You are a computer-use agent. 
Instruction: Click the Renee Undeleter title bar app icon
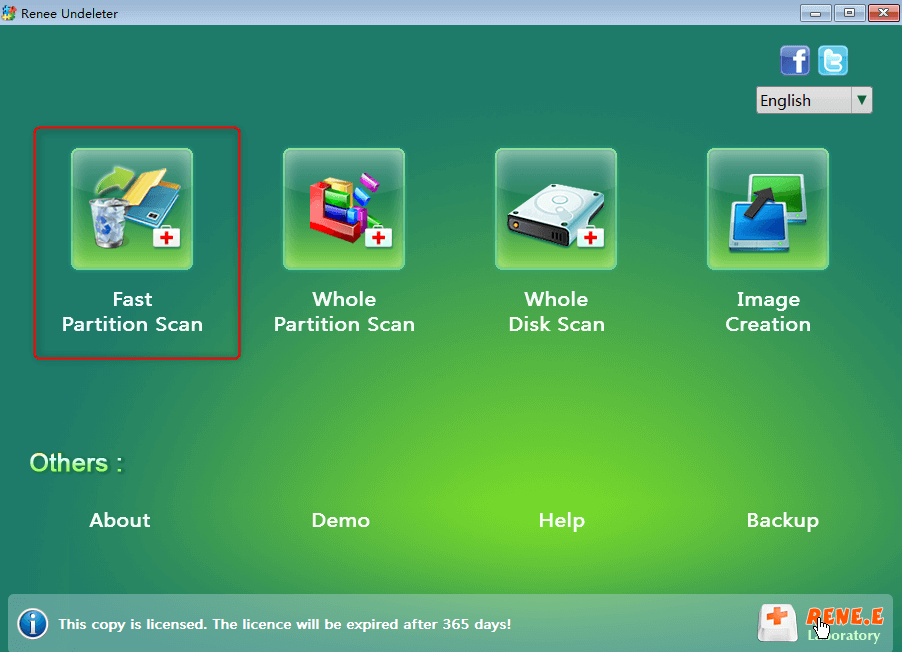click(9, 13)
